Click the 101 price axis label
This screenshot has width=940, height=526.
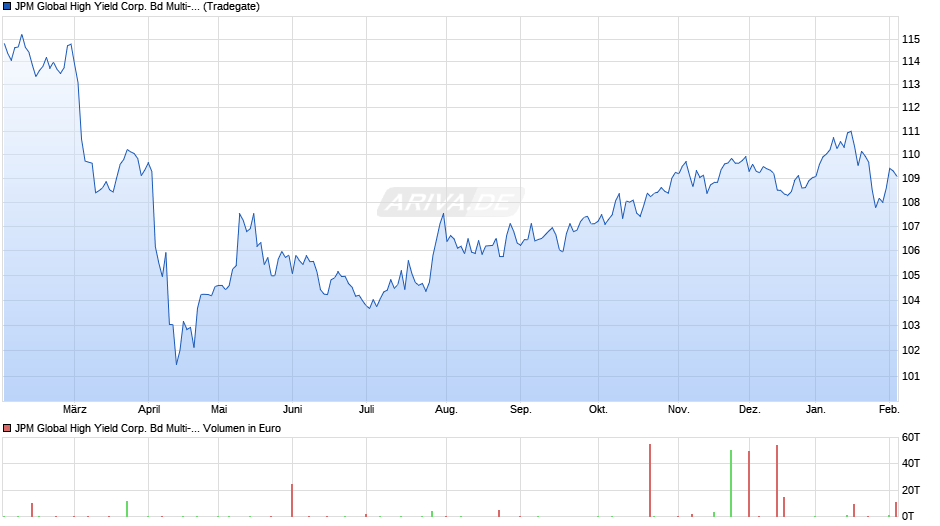[x=911, y=377]
